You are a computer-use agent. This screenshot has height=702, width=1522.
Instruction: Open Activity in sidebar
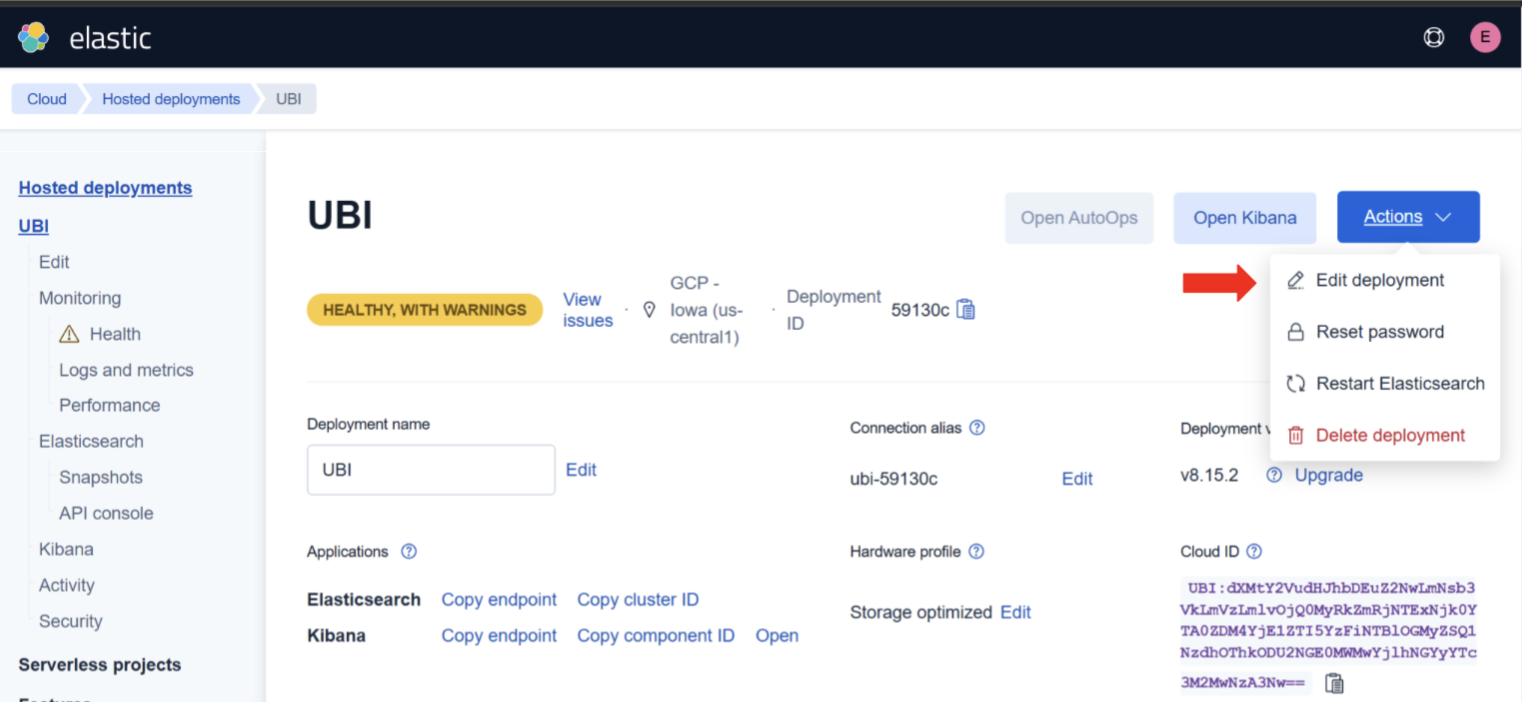click(x=67, y=585)
